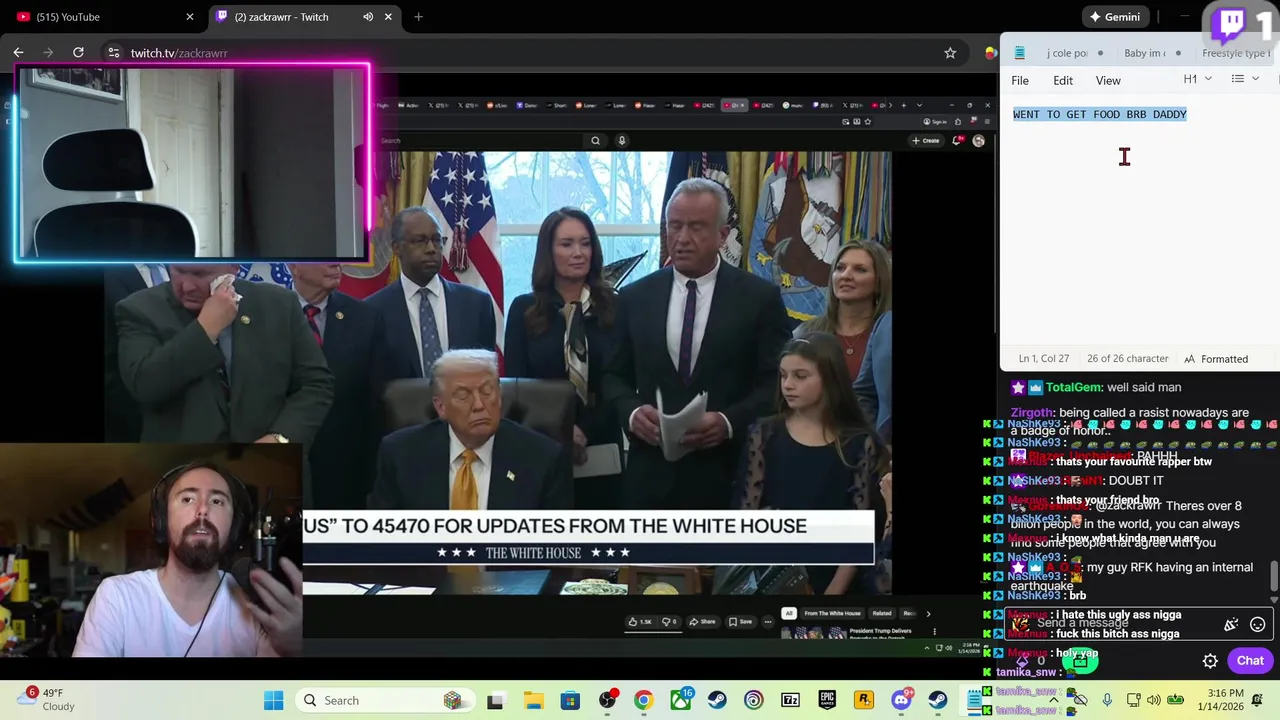Open Notepad Edit menu

point(1063,80)
